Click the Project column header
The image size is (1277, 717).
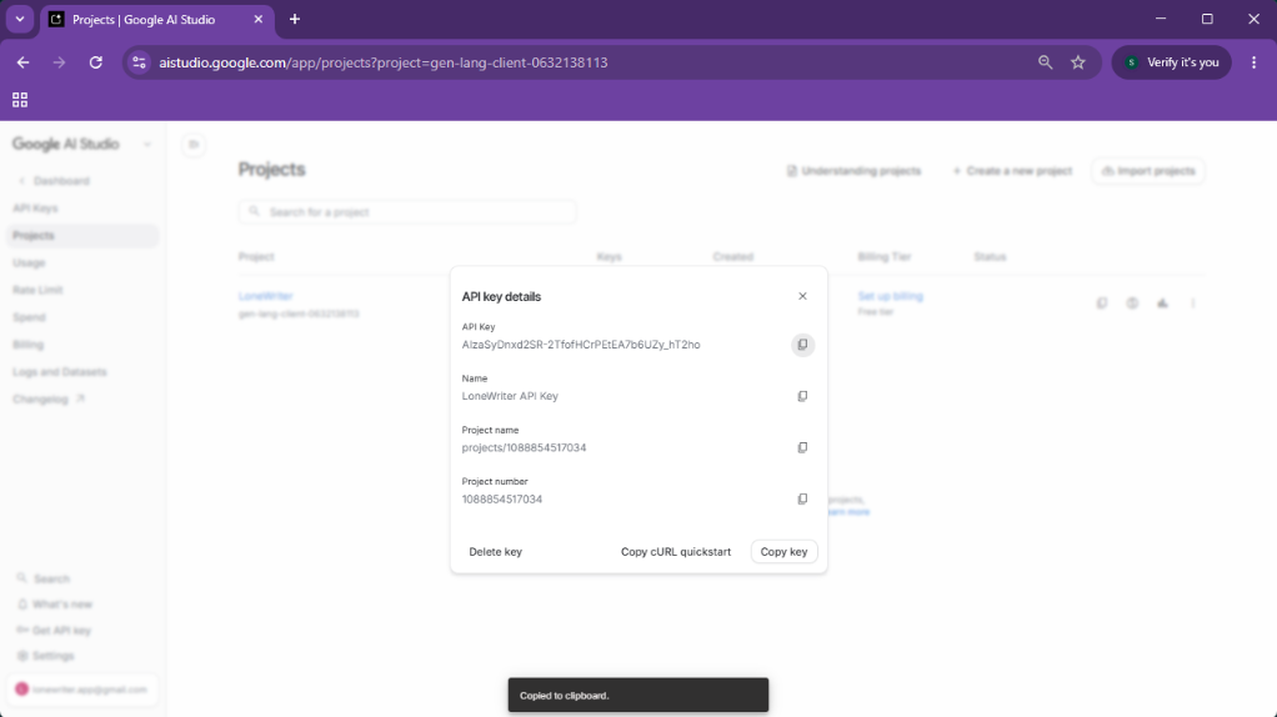256,257
